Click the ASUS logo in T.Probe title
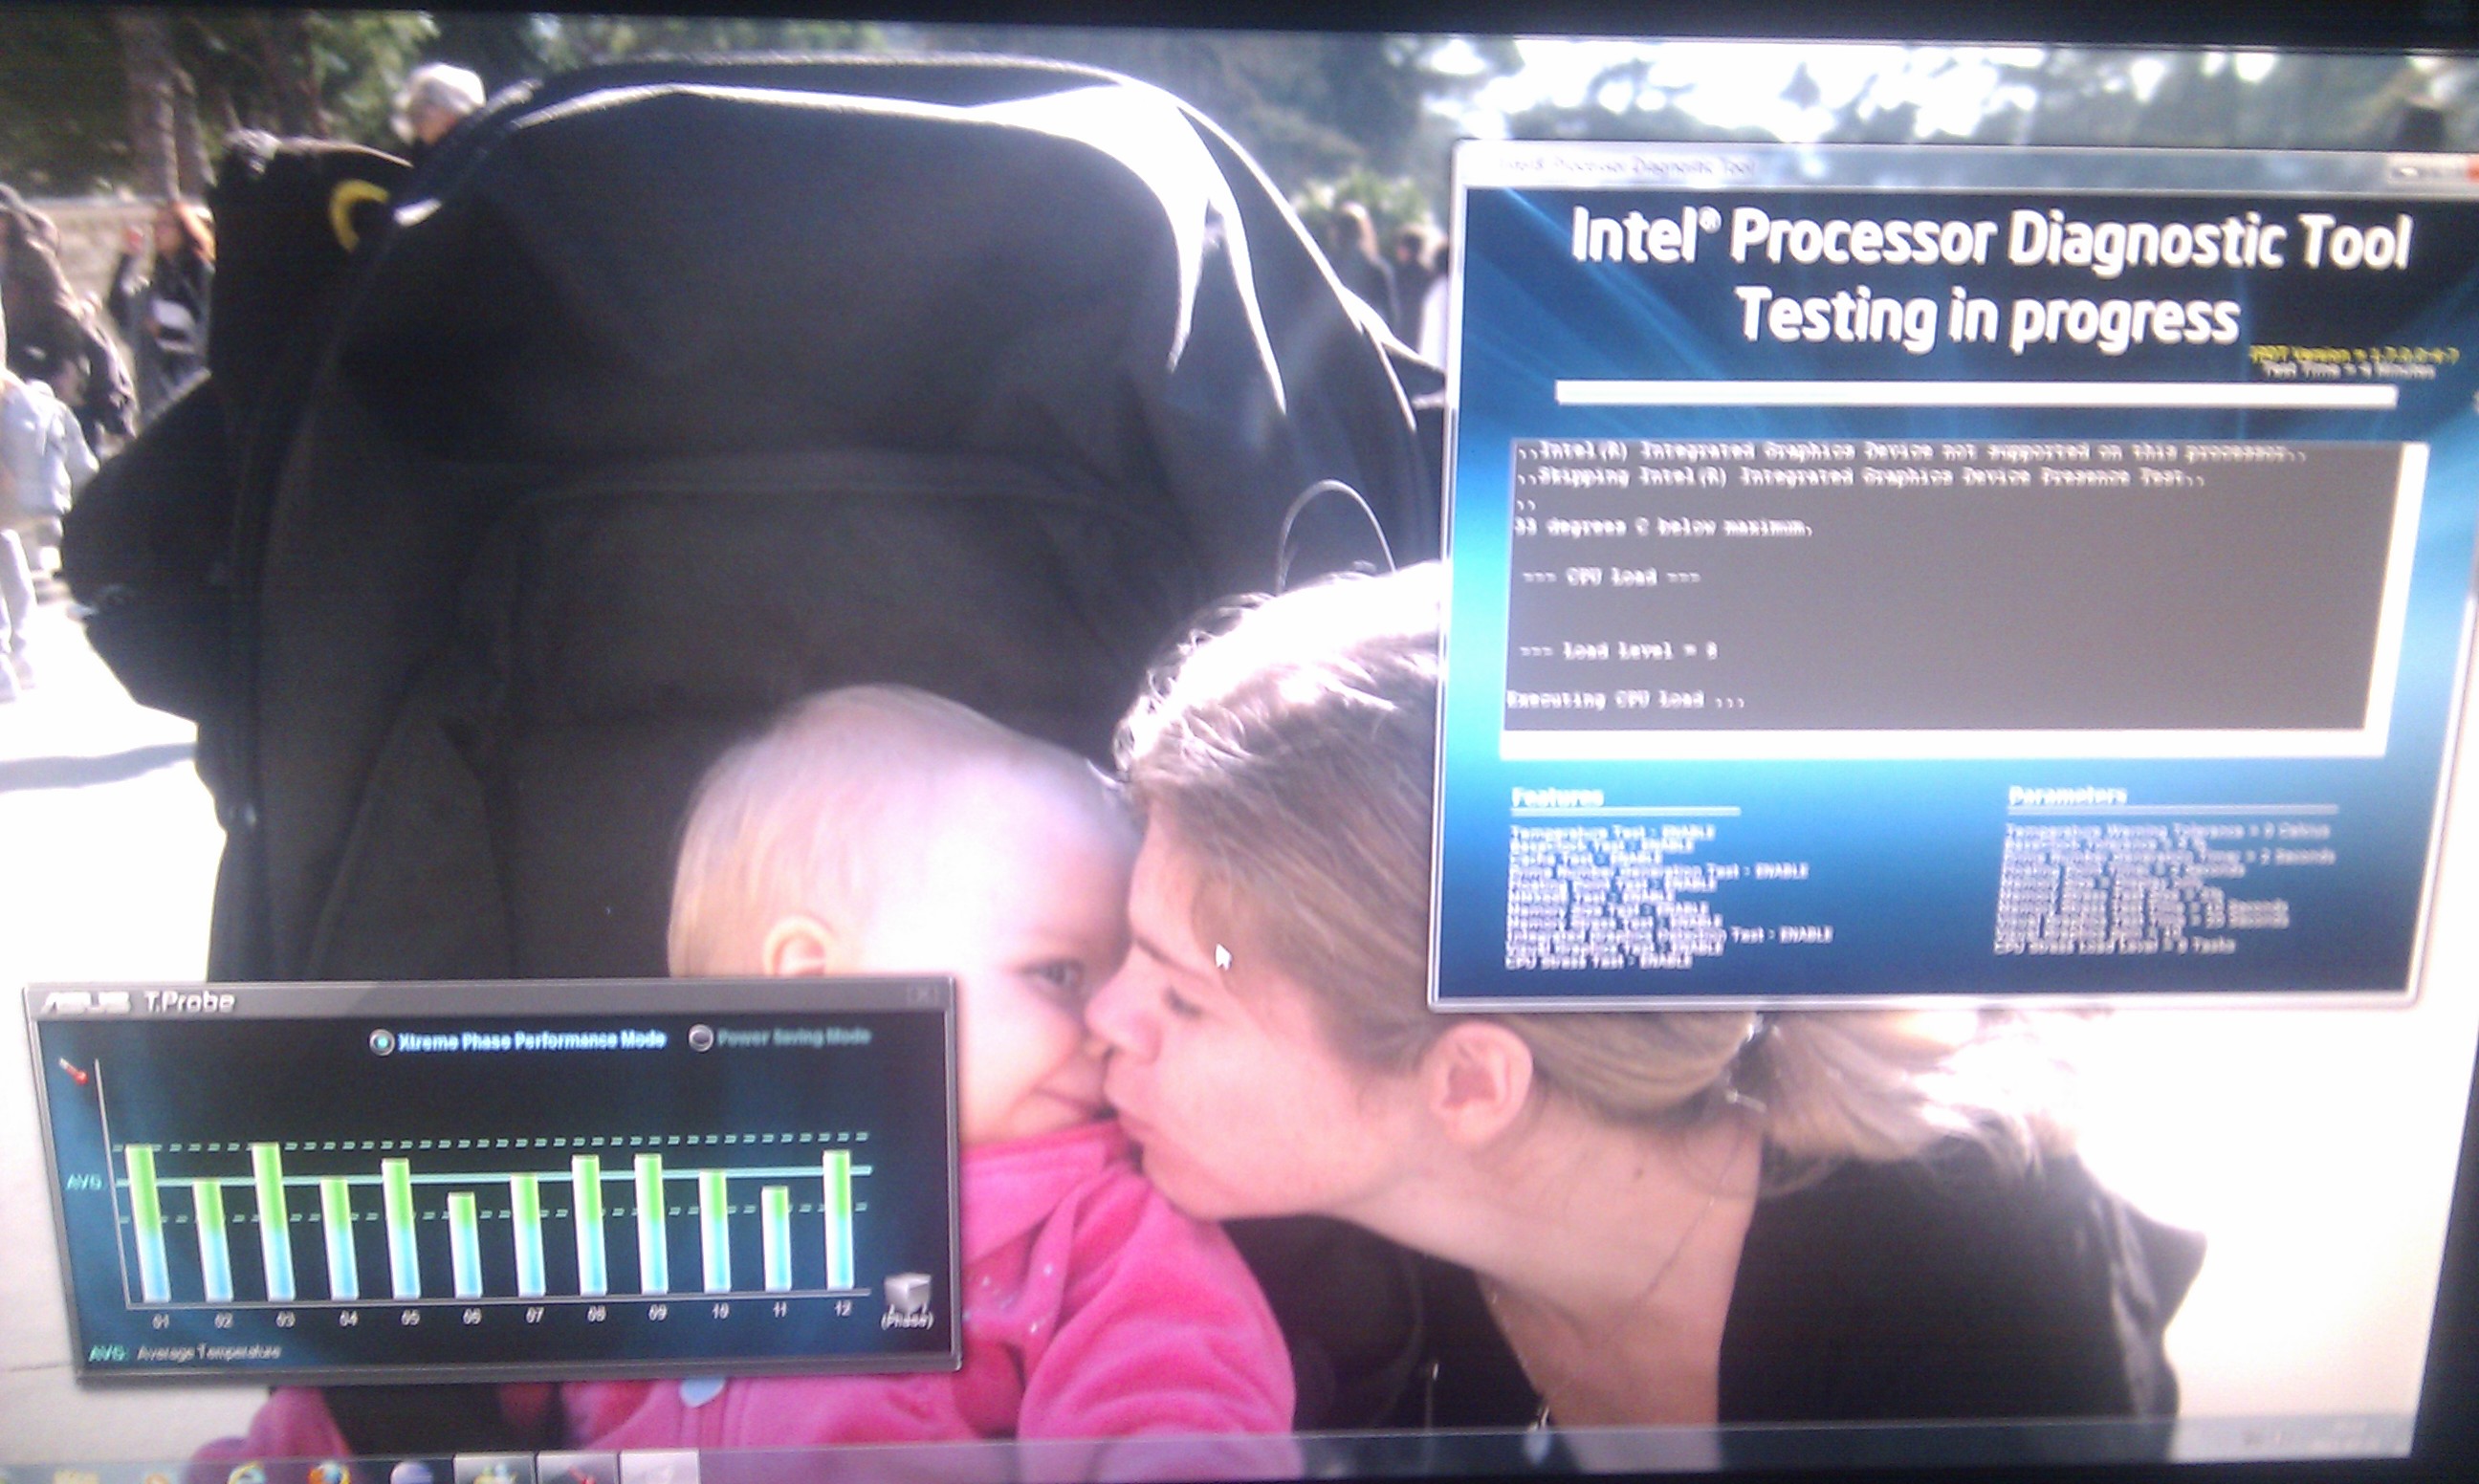The height and width of the screenshot is (1484, 2479). (x=85, y=1002)
